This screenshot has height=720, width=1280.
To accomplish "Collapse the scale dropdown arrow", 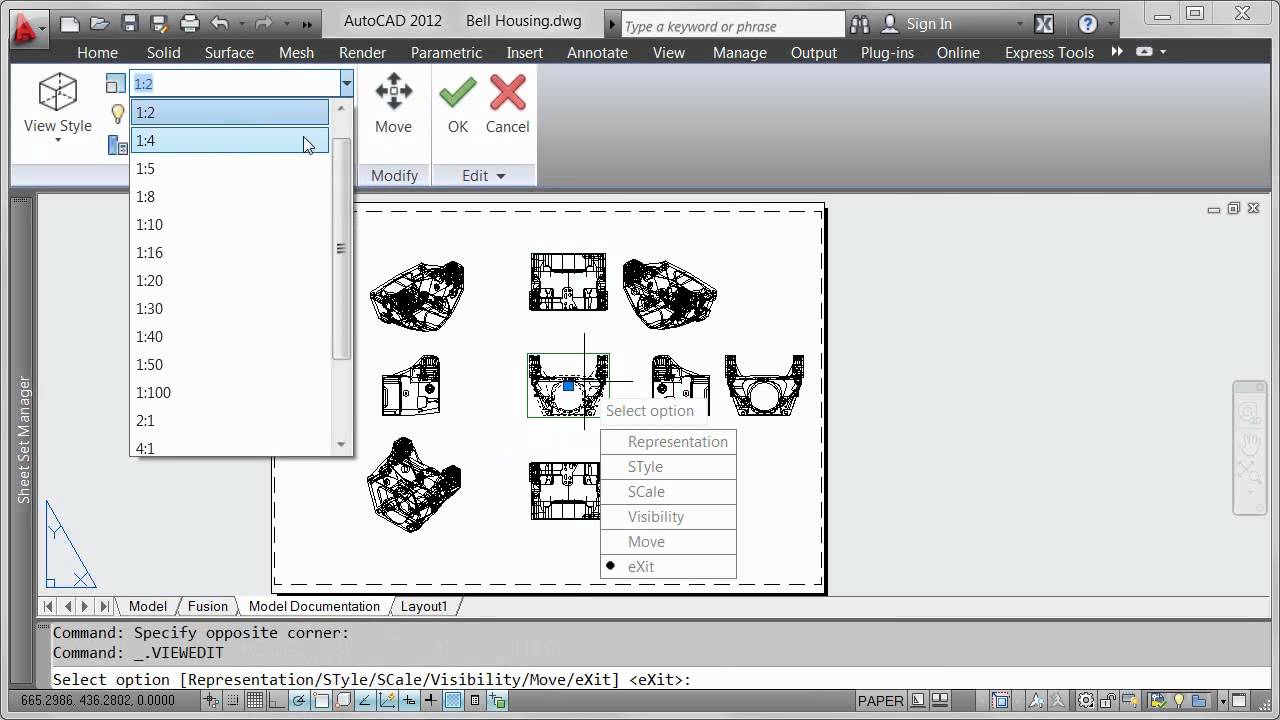I will (x=346, y=84).
